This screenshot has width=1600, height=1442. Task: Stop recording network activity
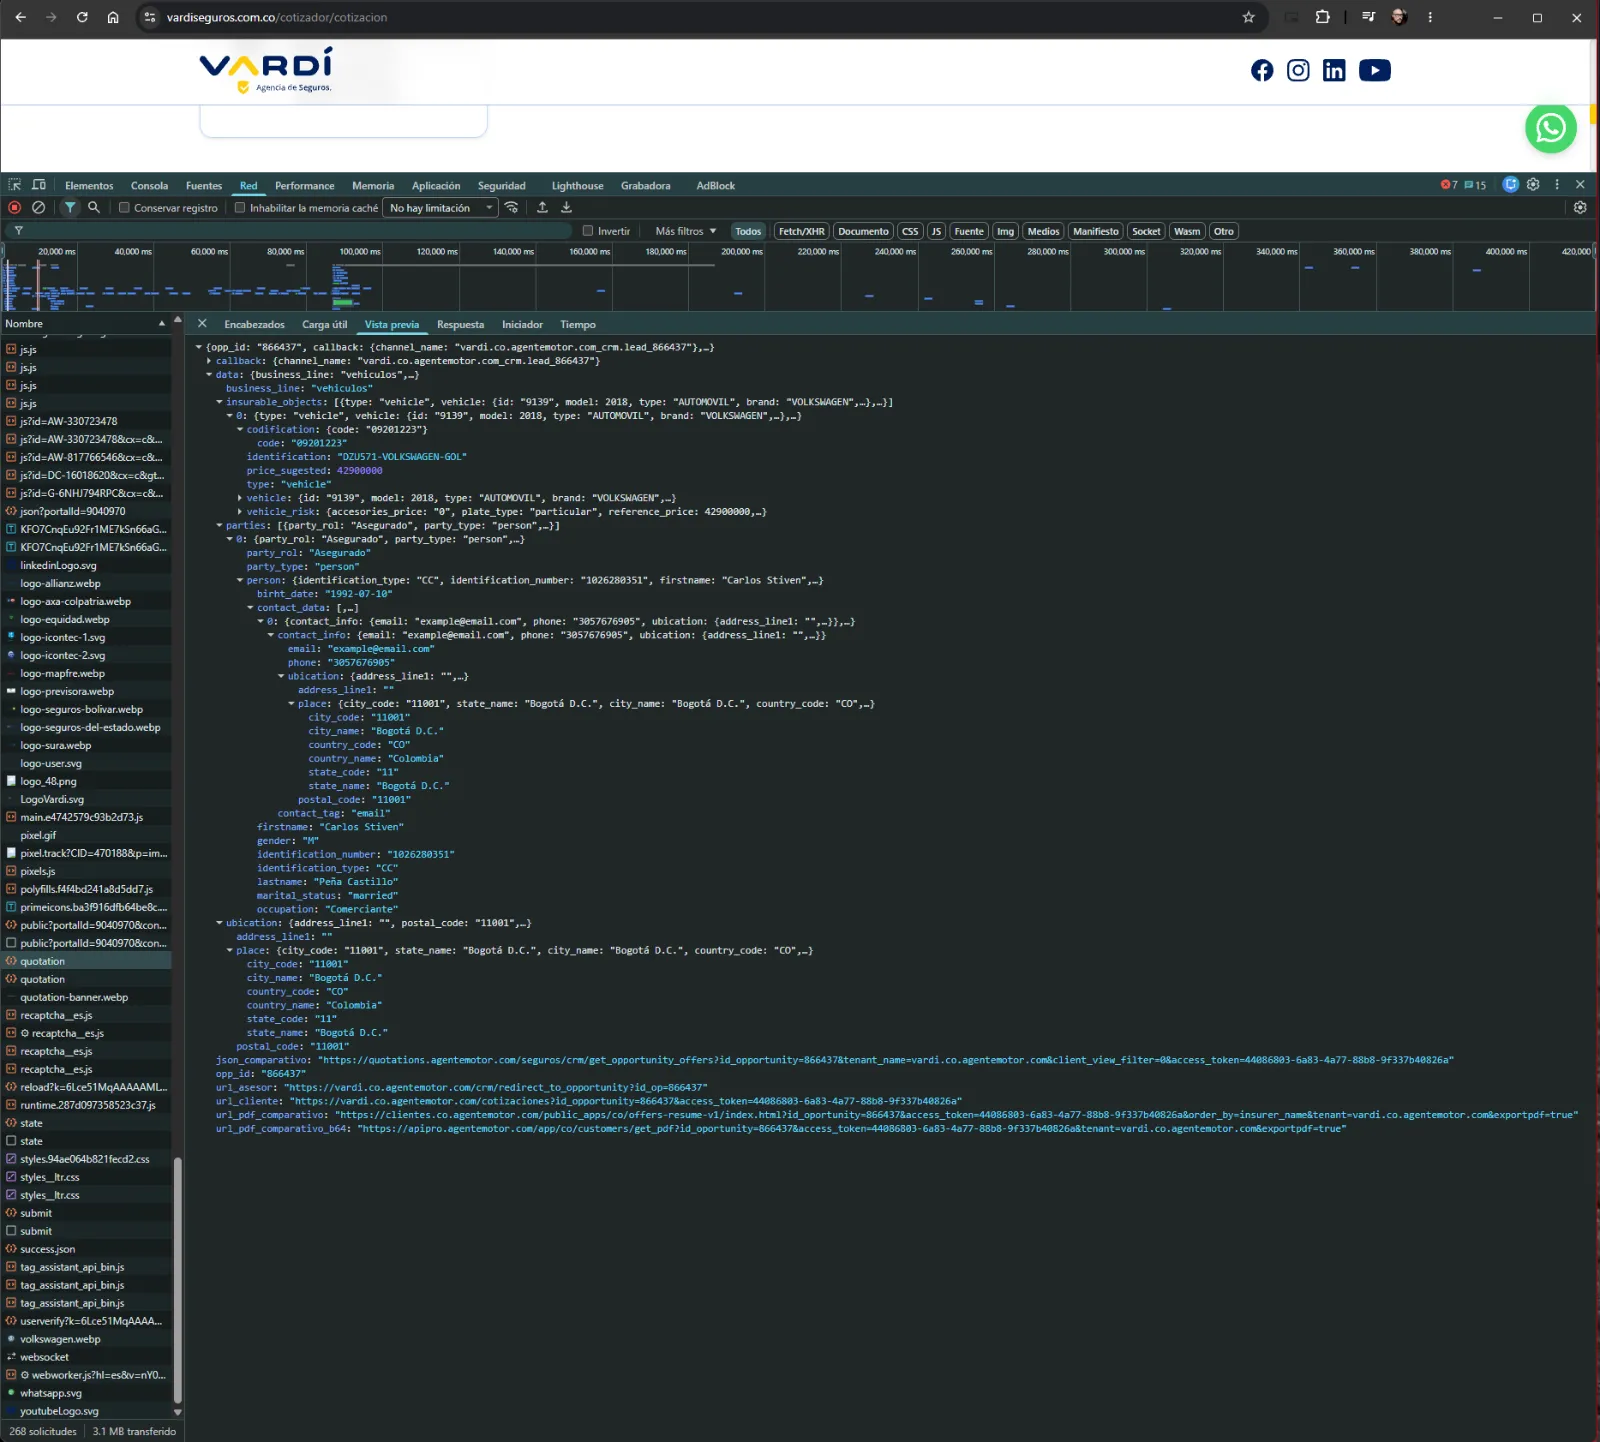15,208
